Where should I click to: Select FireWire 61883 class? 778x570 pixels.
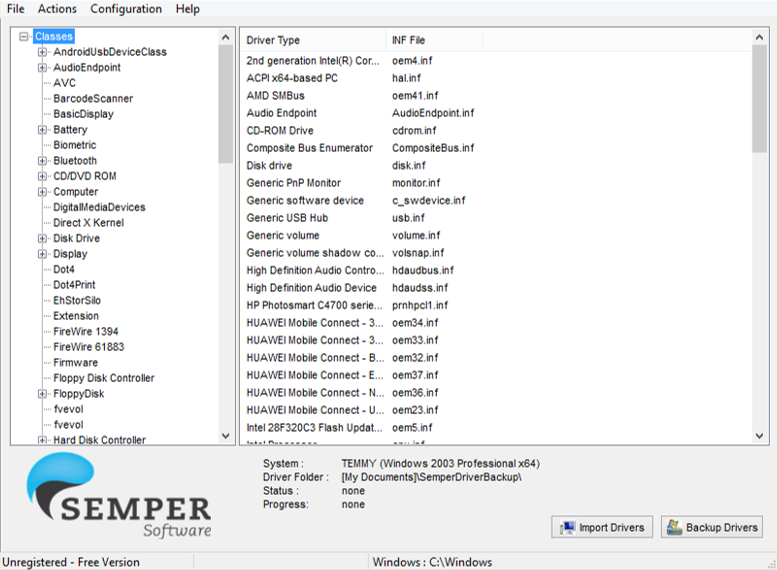point(89,347)
